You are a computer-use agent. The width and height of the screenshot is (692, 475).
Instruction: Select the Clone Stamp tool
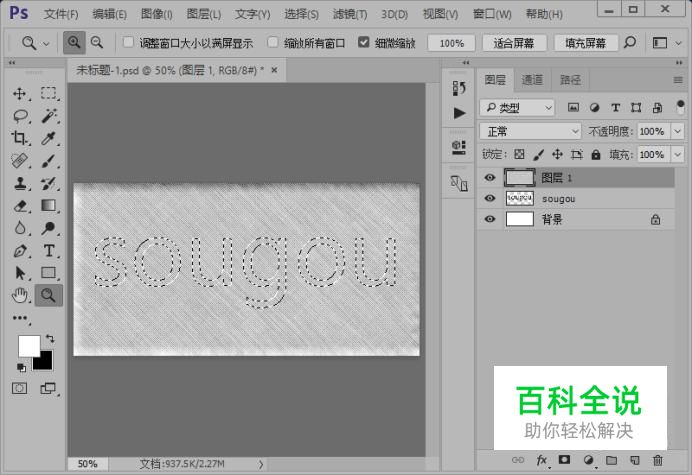(x=19, y=183)
